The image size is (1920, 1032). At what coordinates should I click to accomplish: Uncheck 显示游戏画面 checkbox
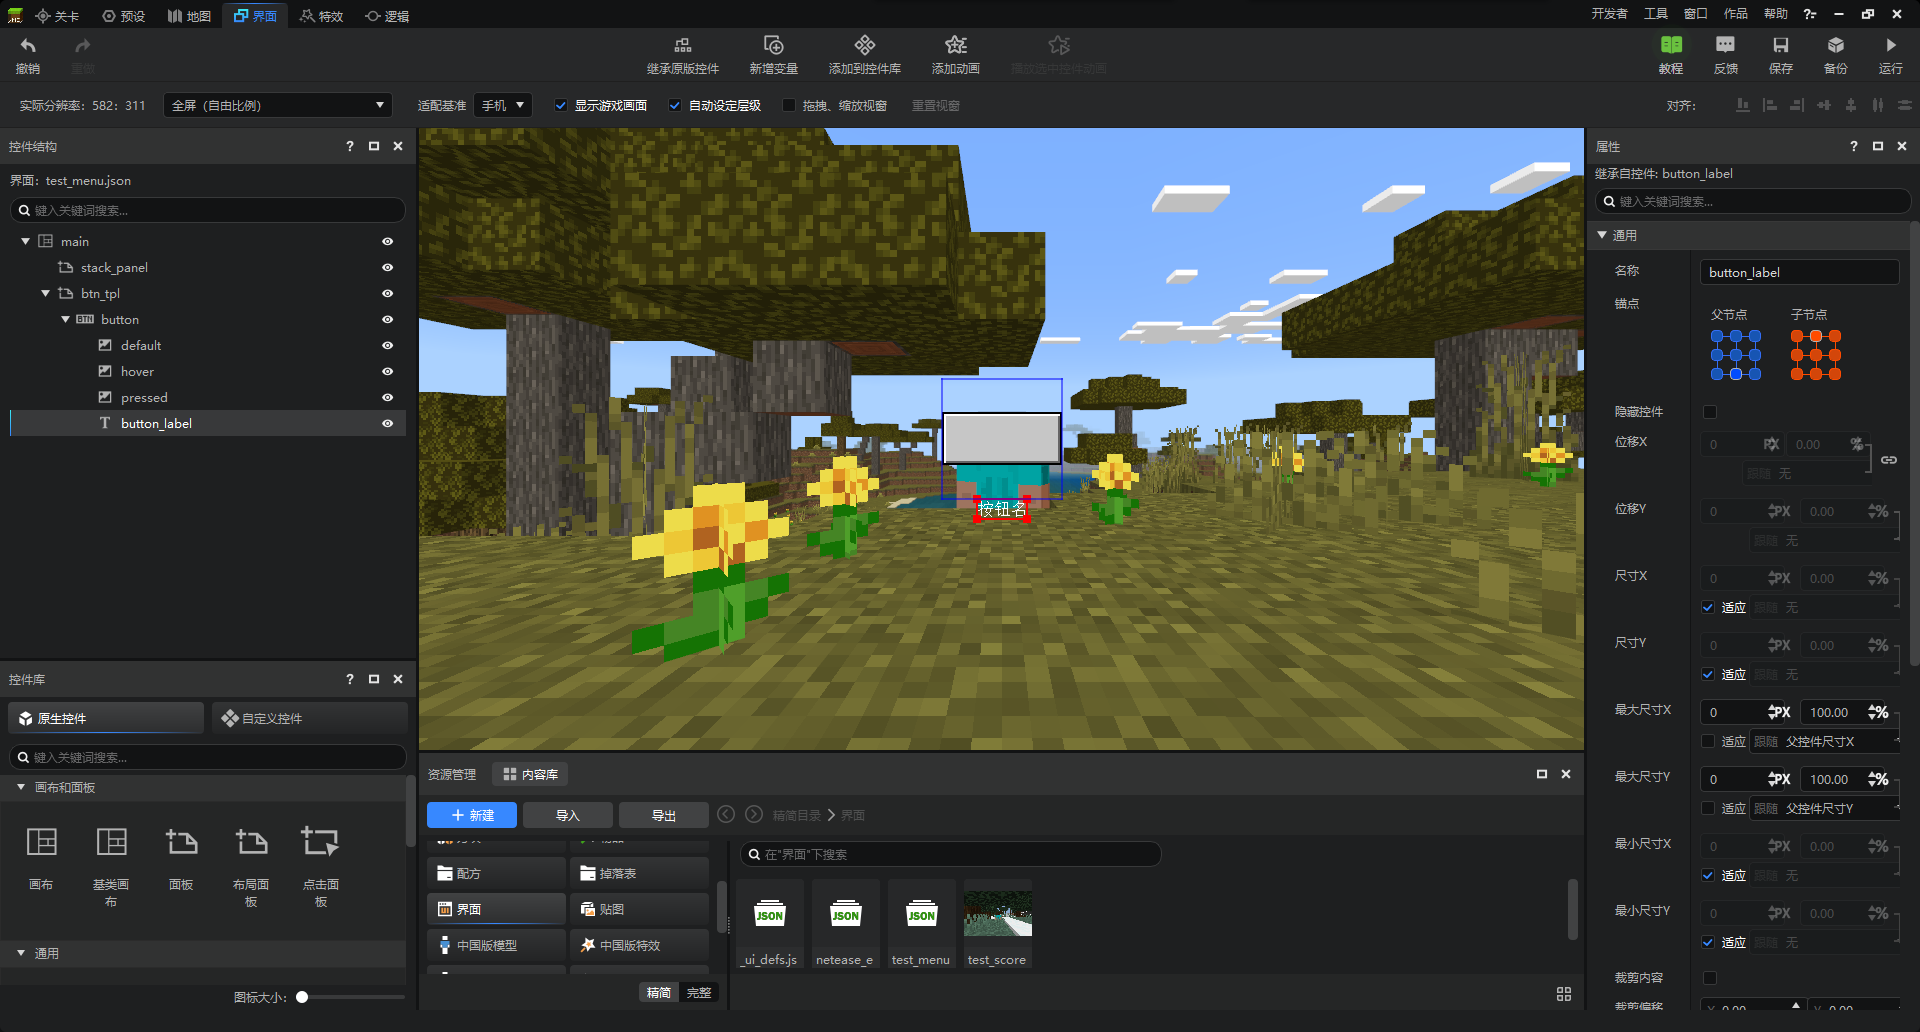tap(561, 105)
